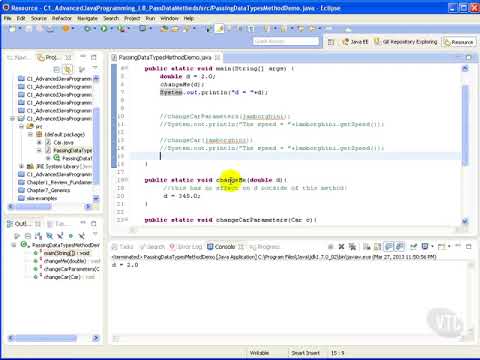Toggle the green dot filter in Outline

[71, 236]
